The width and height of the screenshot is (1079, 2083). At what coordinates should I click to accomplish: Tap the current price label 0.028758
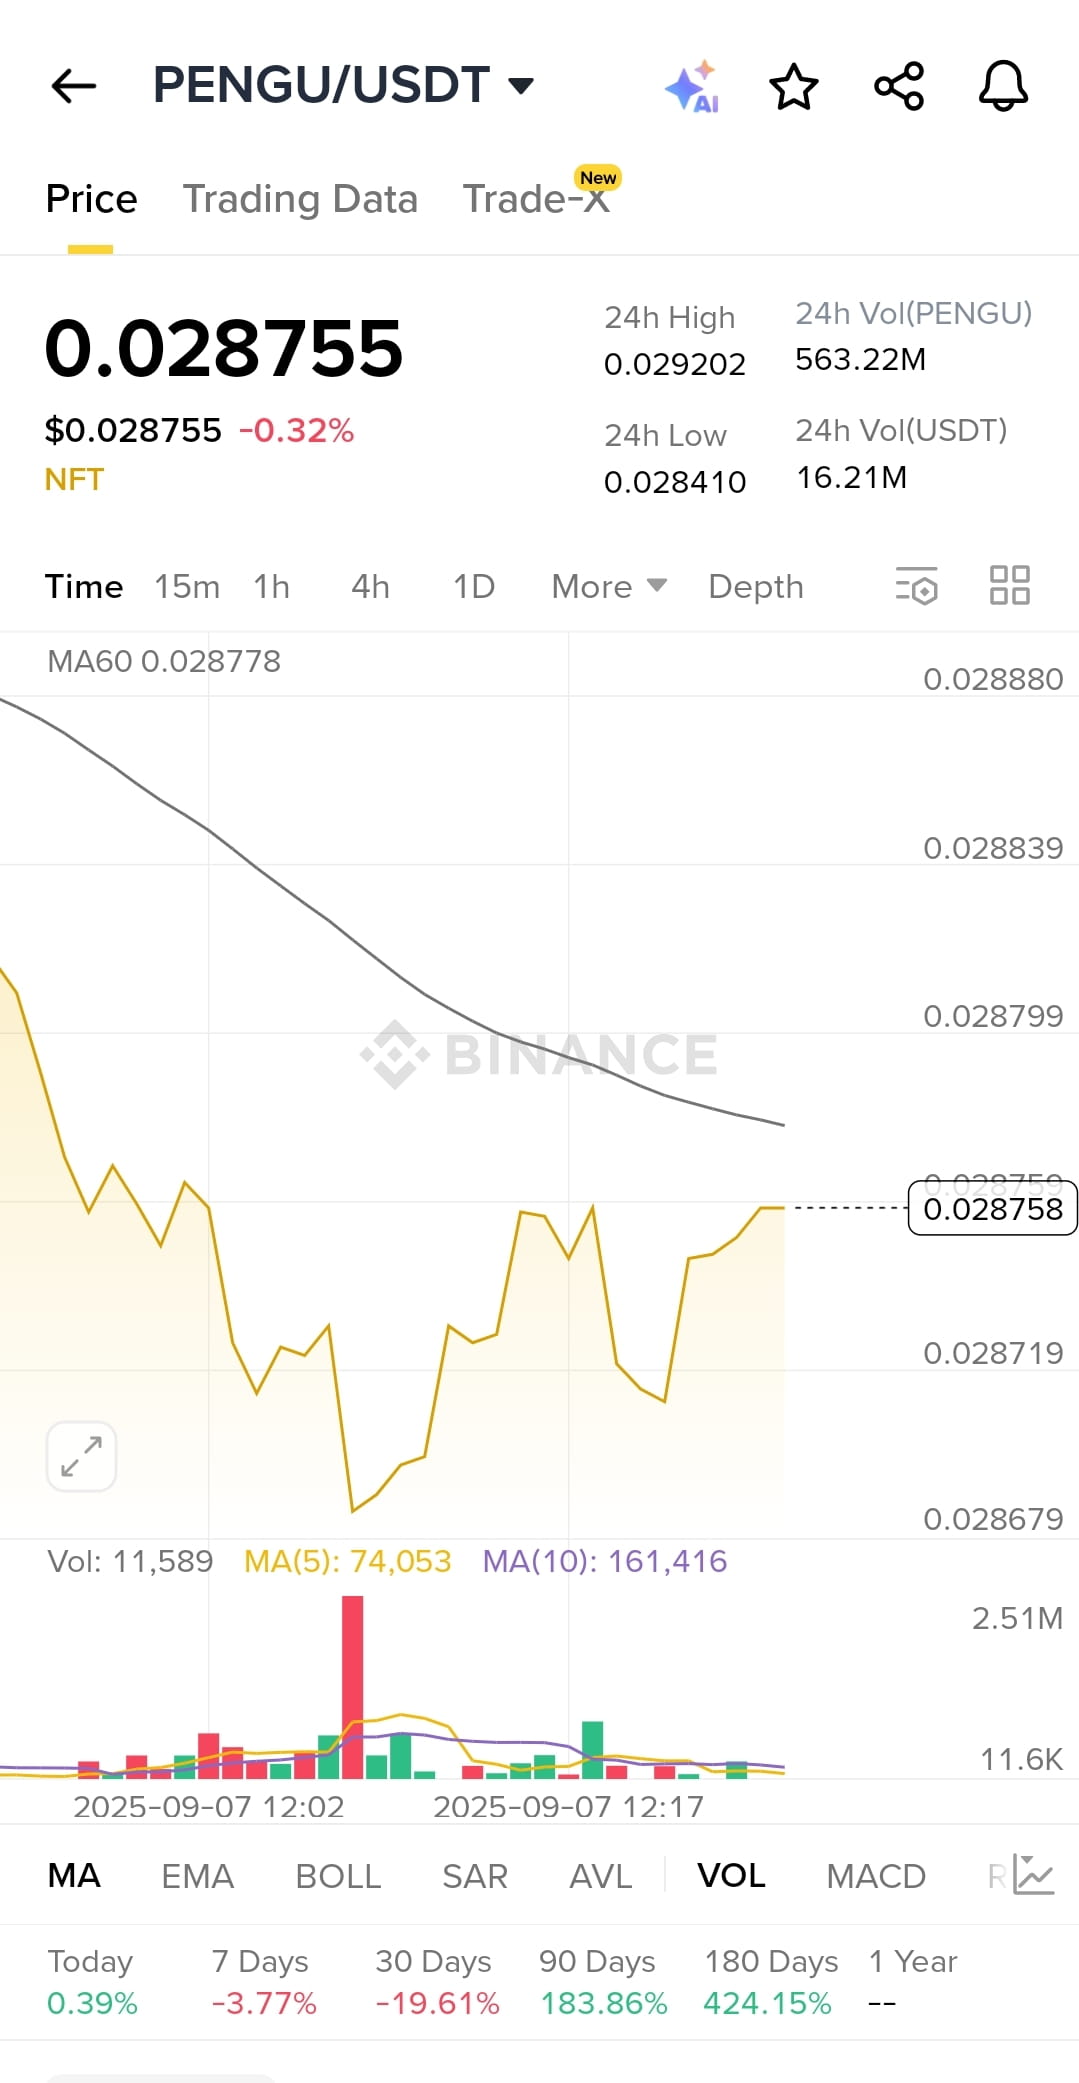992,1208
